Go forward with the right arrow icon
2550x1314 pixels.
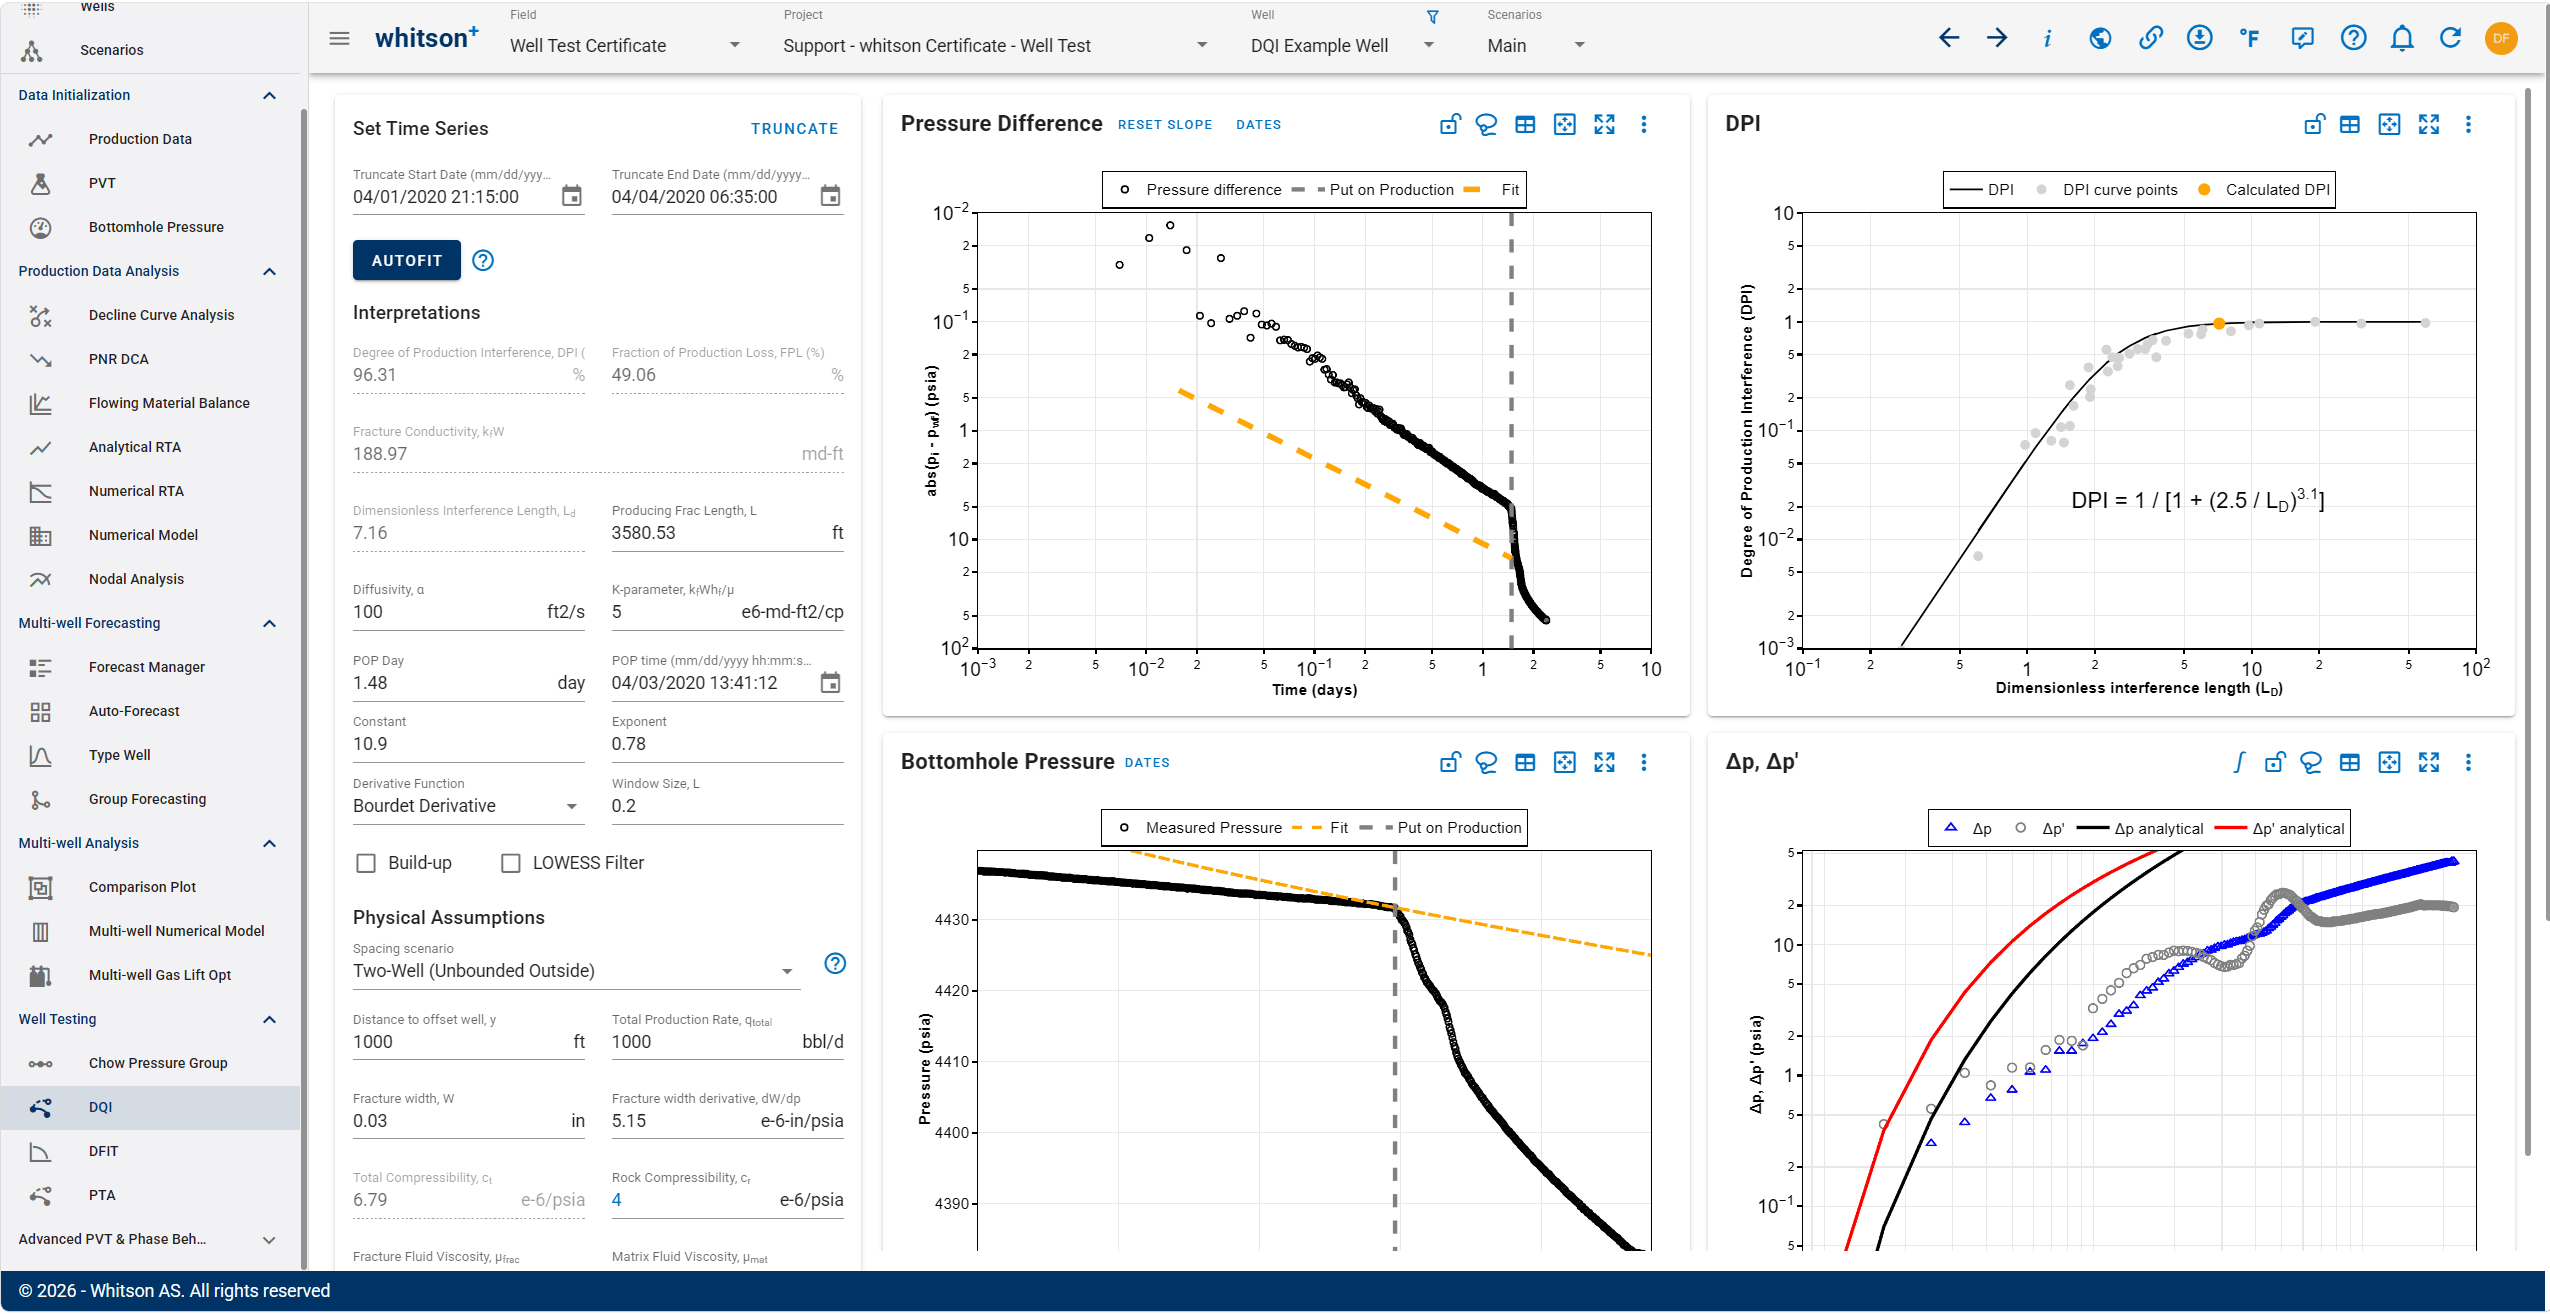click(1997, 39)
